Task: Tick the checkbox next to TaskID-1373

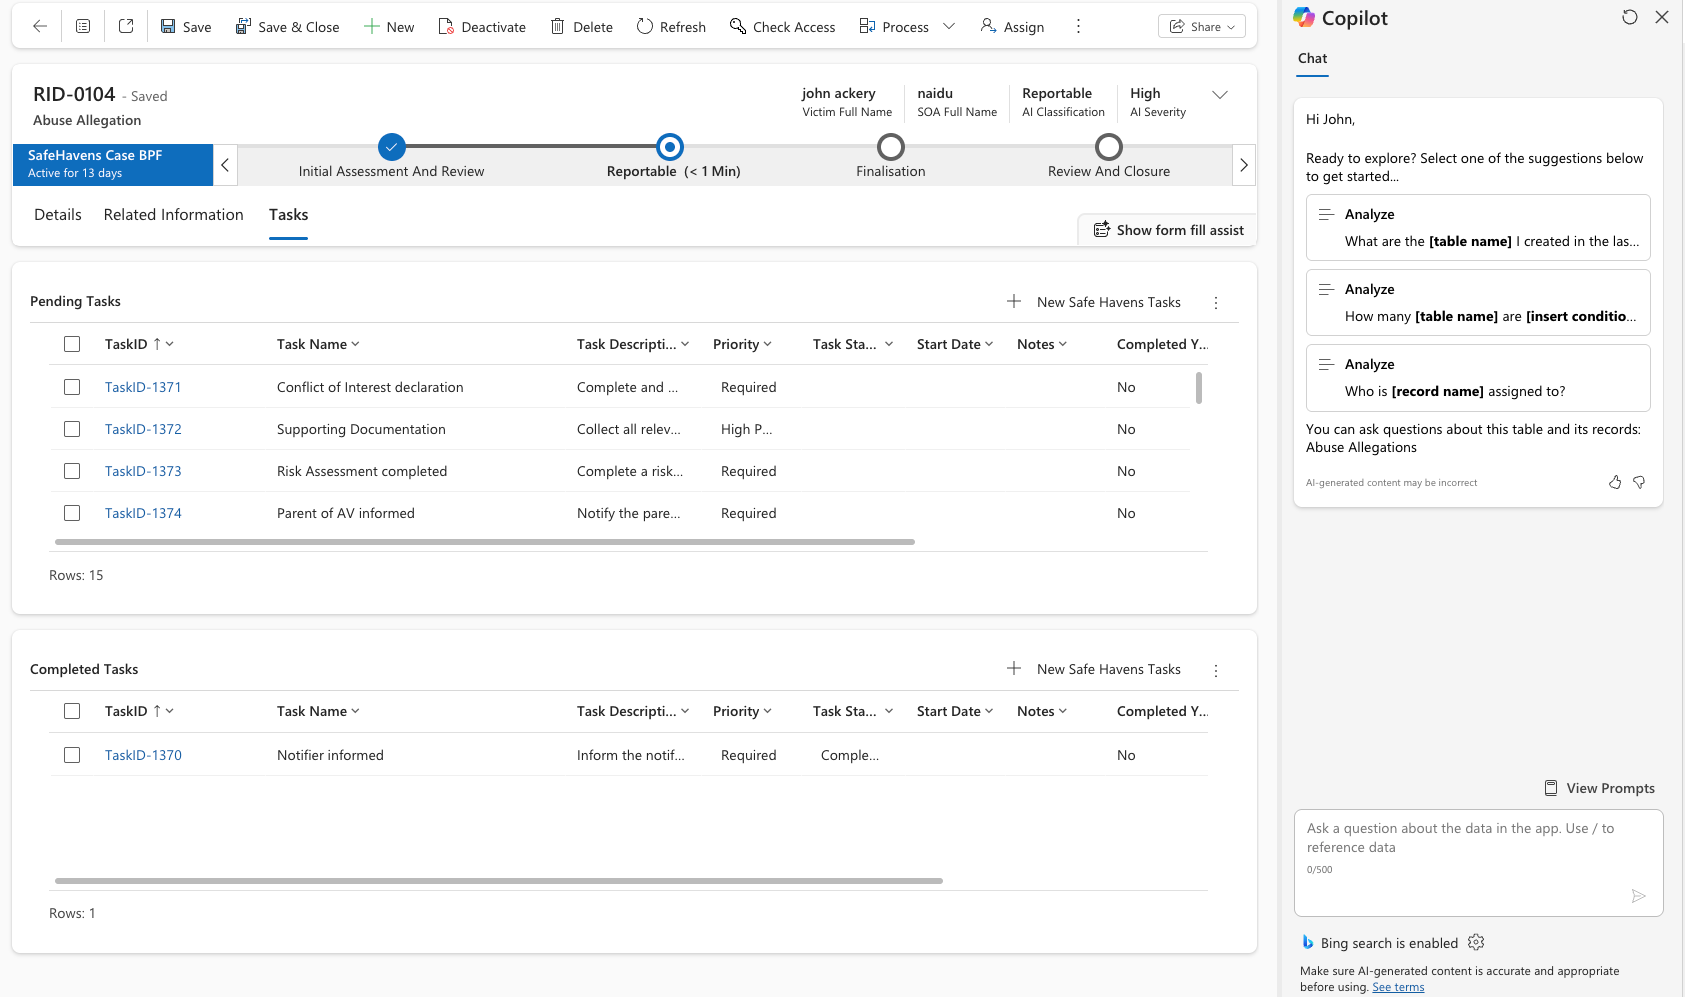Action: pos(72,471)
